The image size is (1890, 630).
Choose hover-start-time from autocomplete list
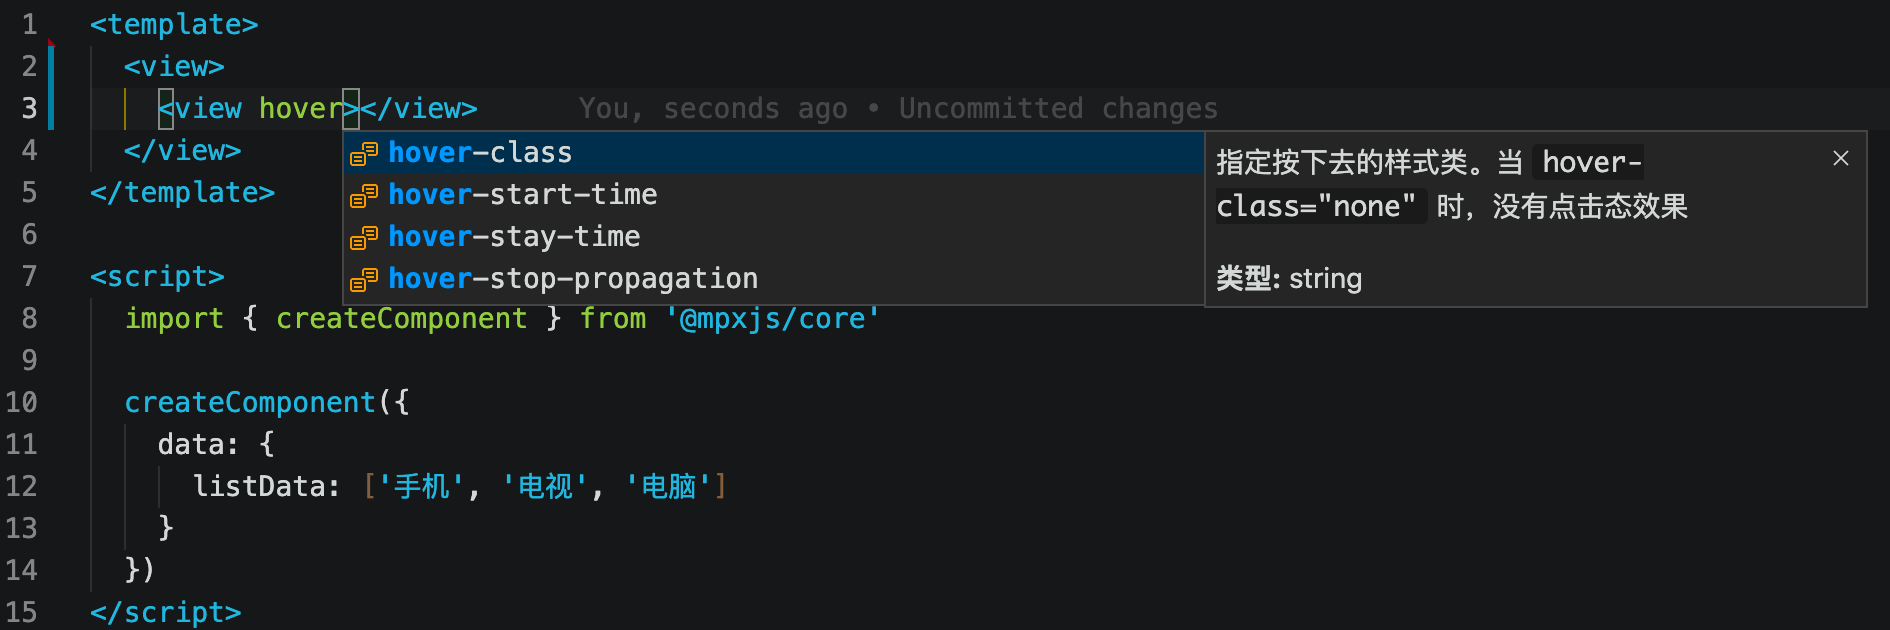(x=773, y=194)
